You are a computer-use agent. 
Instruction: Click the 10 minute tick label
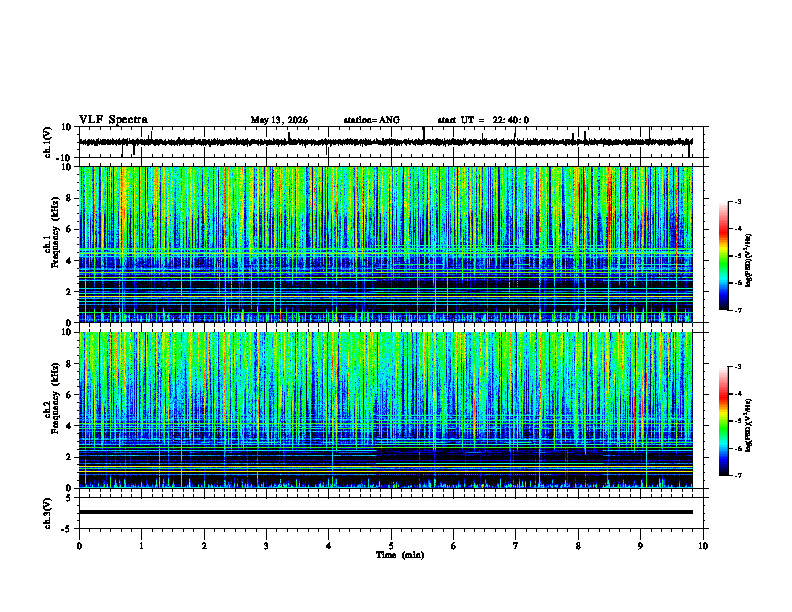click(x=703, y=546)
